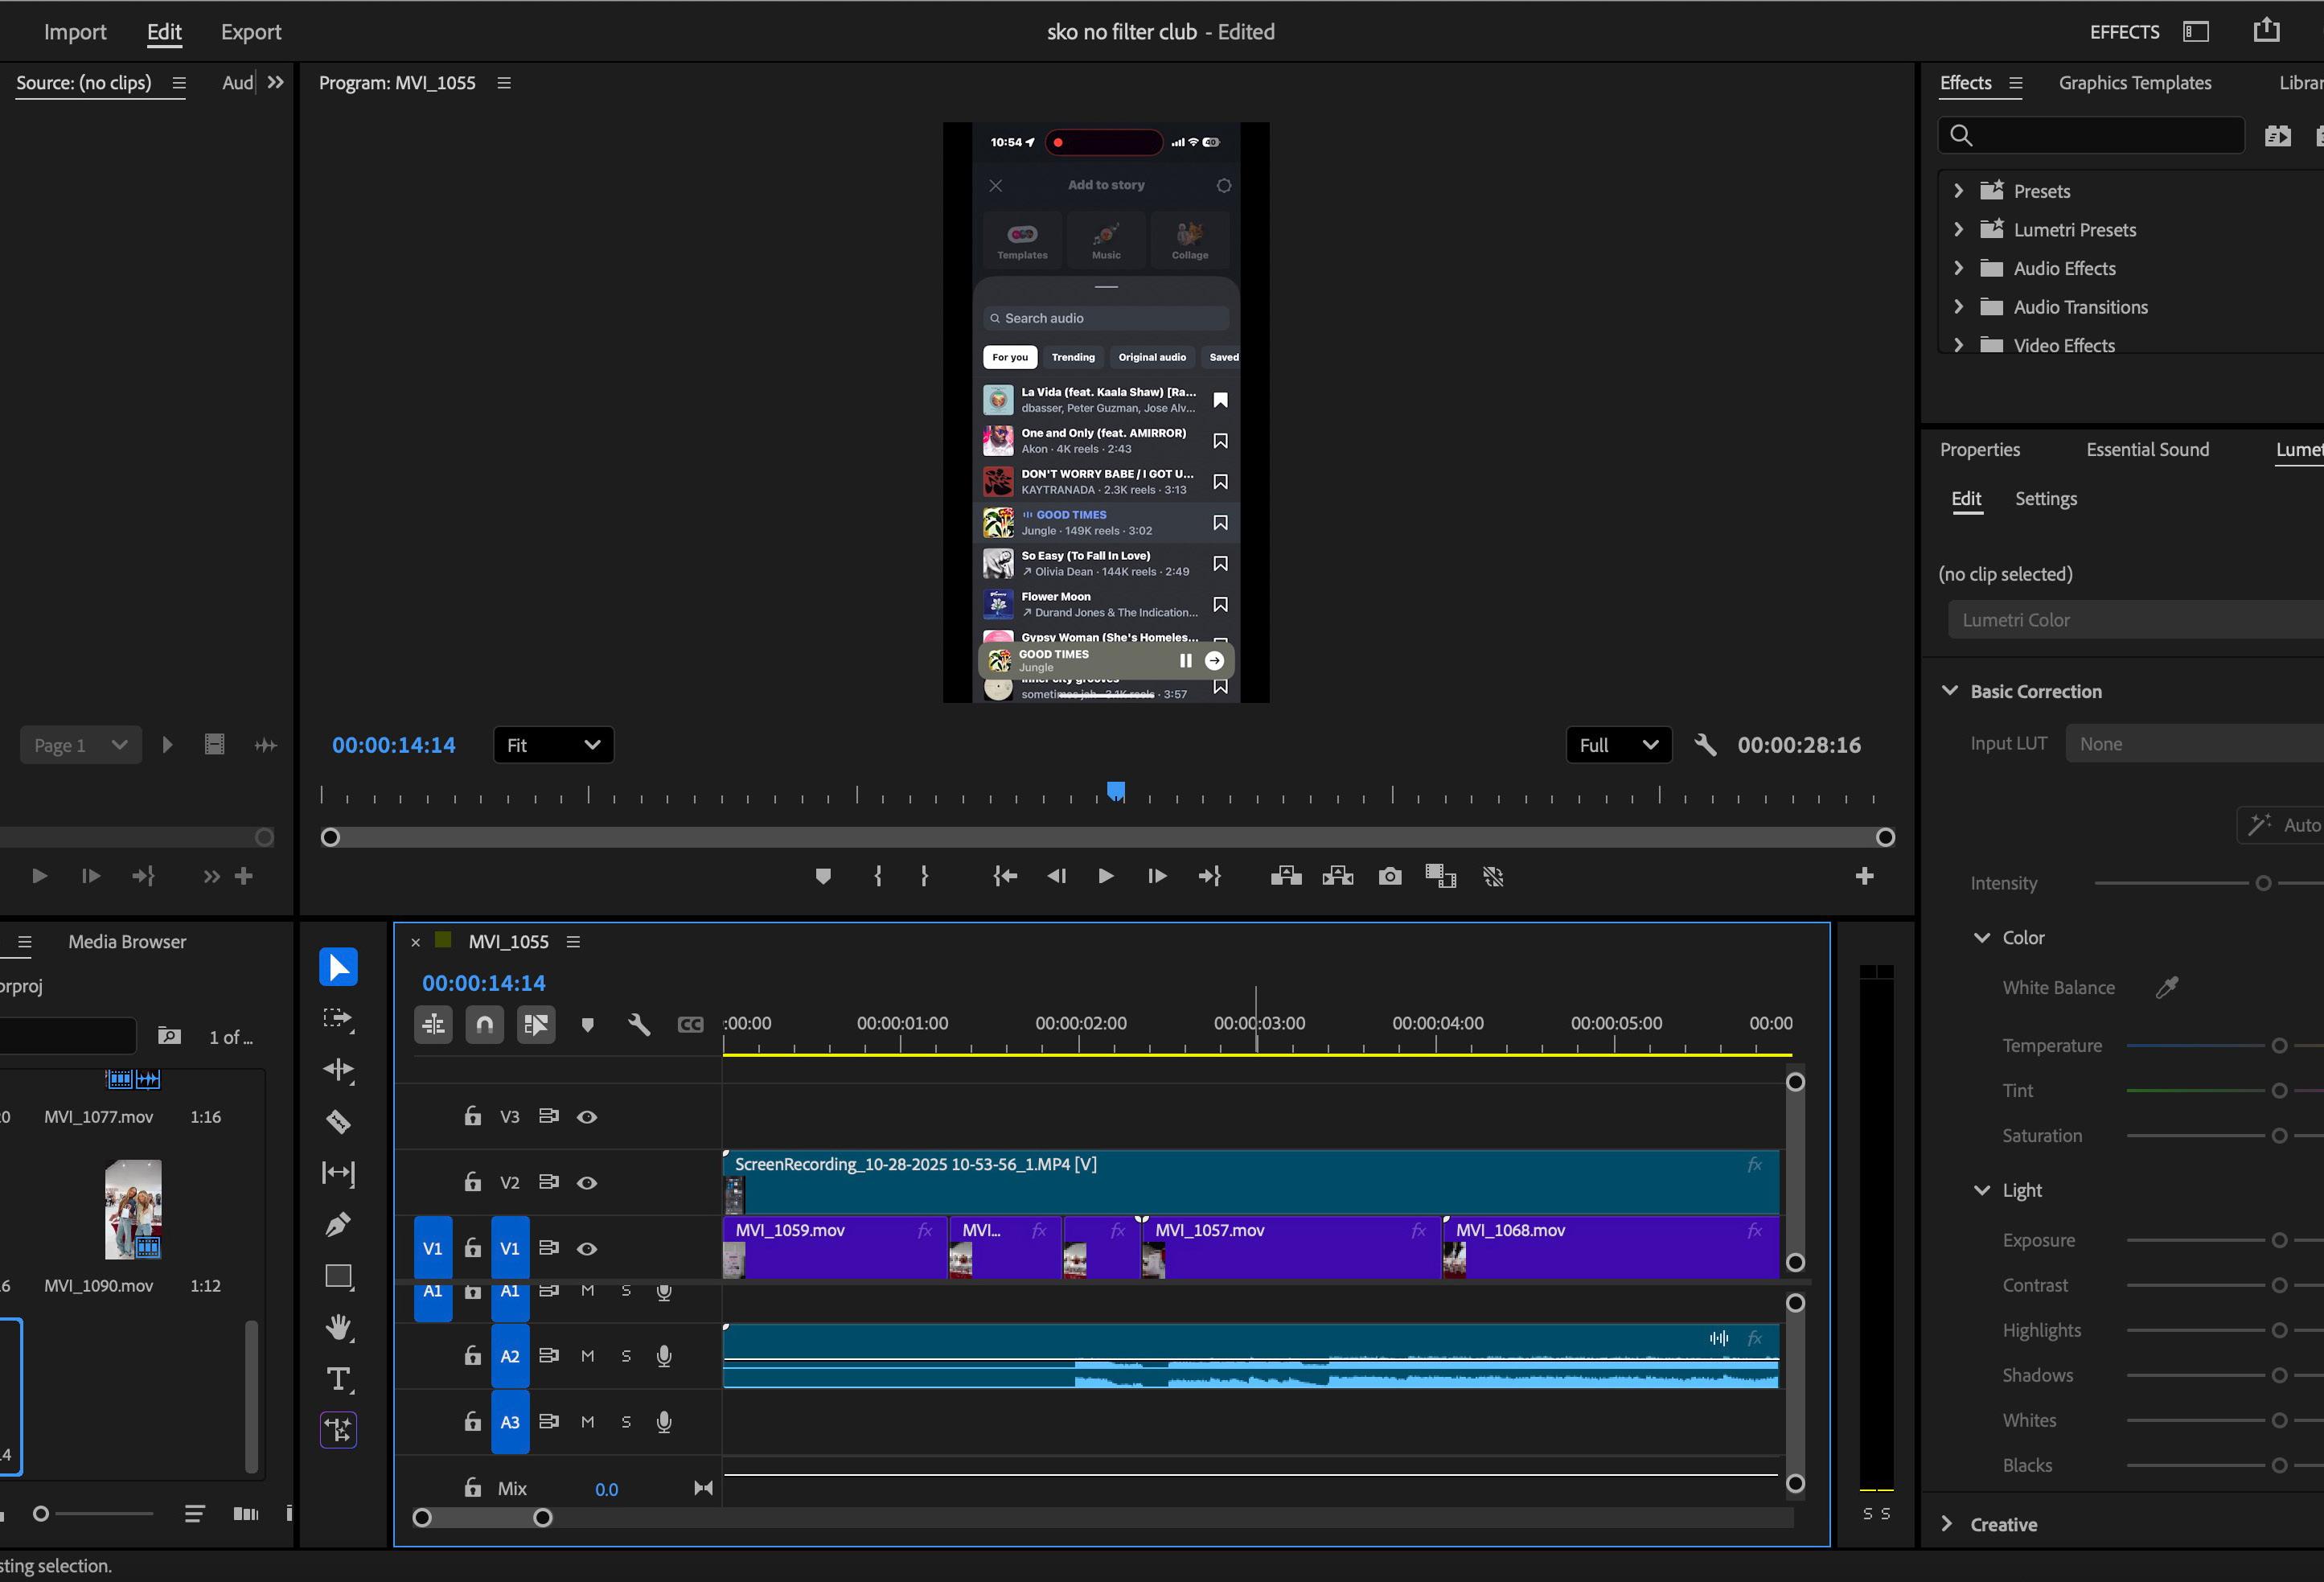Mute audio track A2
Screen dimensions: 2324x1582
(x=587, y=1356)
